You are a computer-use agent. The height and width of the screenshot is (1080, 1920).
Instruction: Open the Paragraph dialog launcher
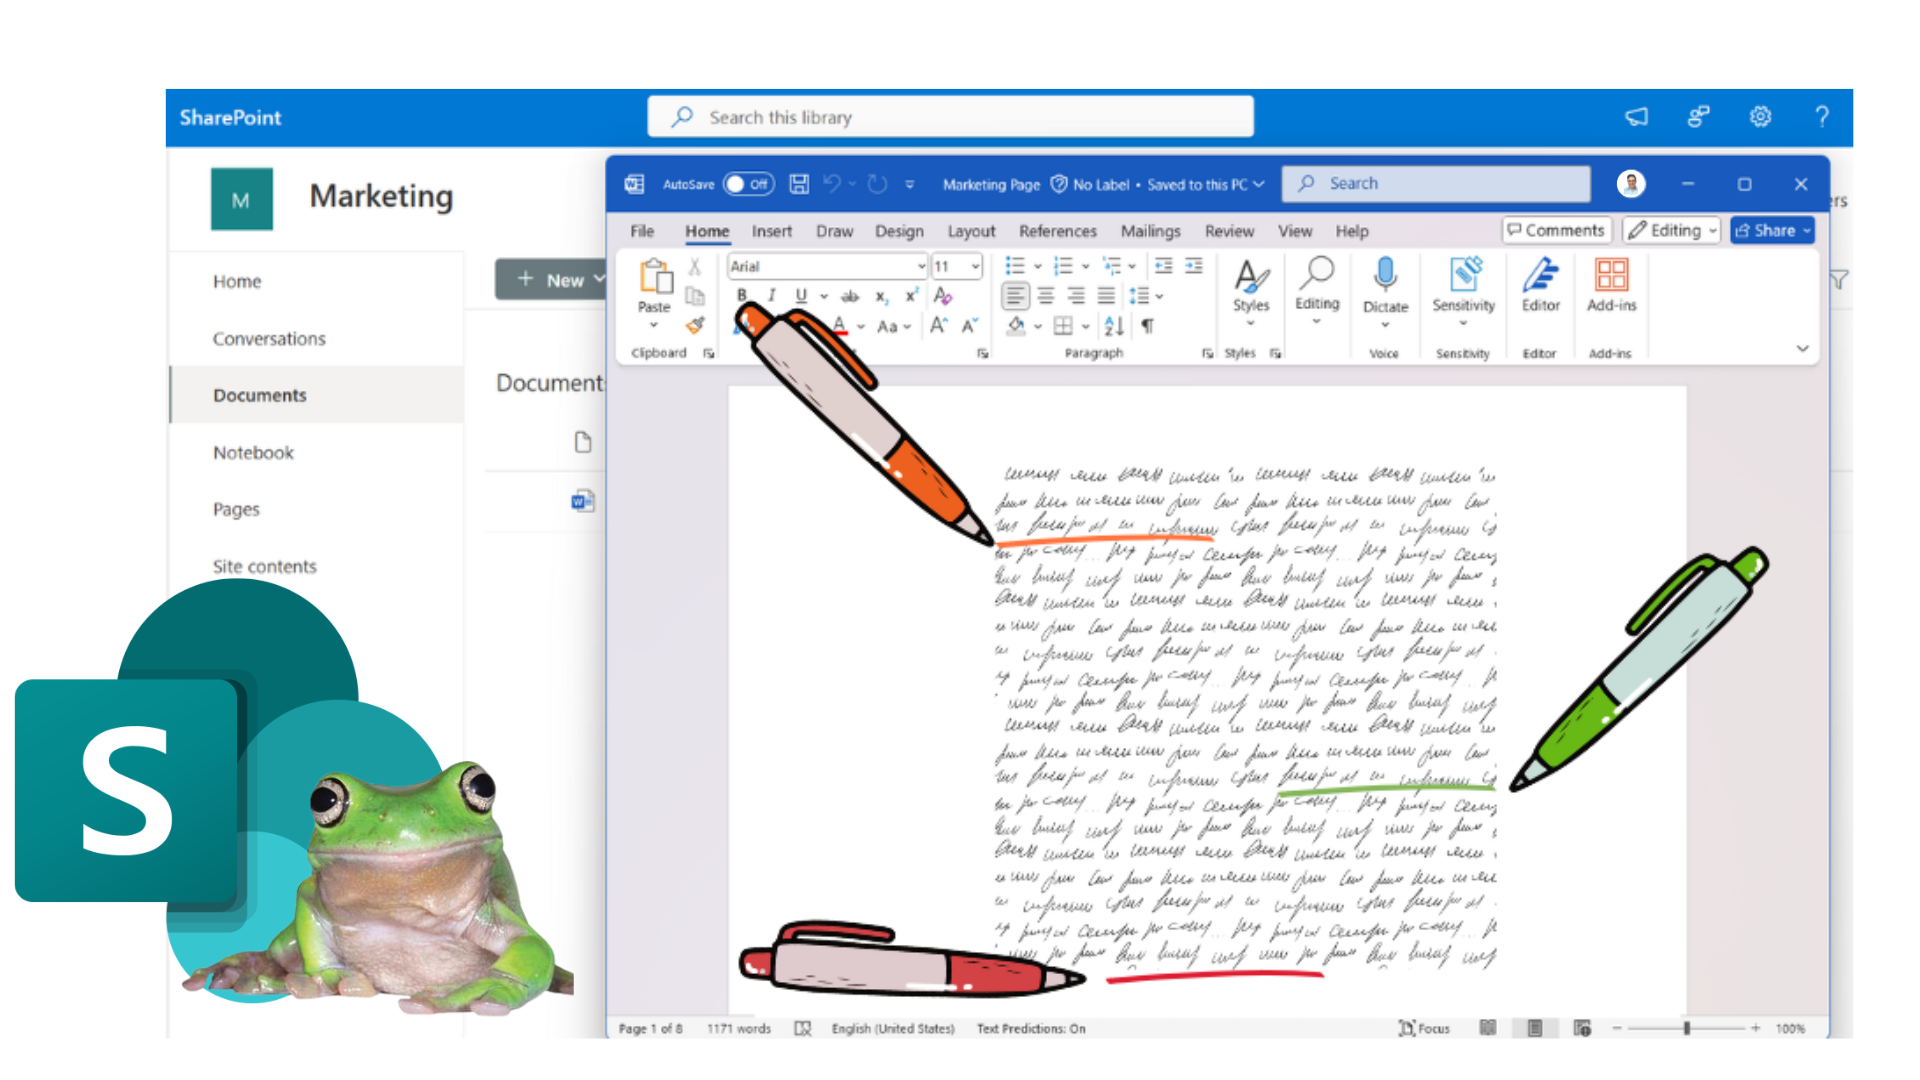[x=1207, y=353]
